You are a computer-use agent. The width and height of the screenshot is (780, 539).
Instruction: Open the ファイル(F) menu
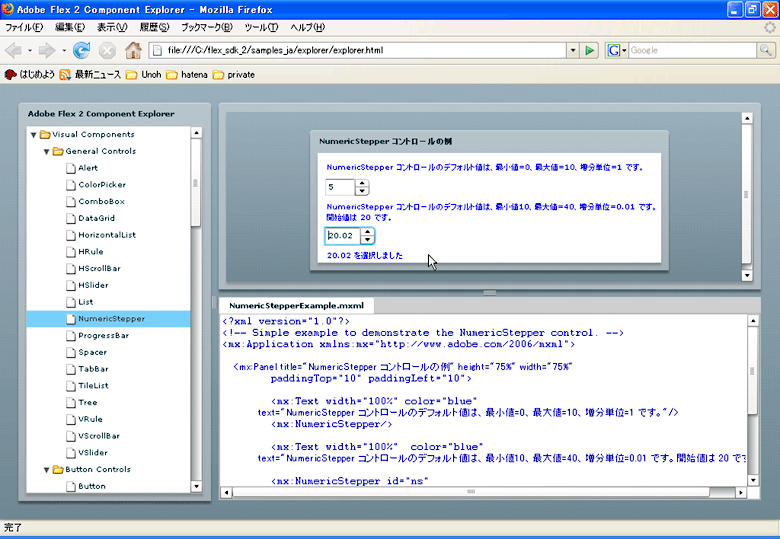click(24, 27)
